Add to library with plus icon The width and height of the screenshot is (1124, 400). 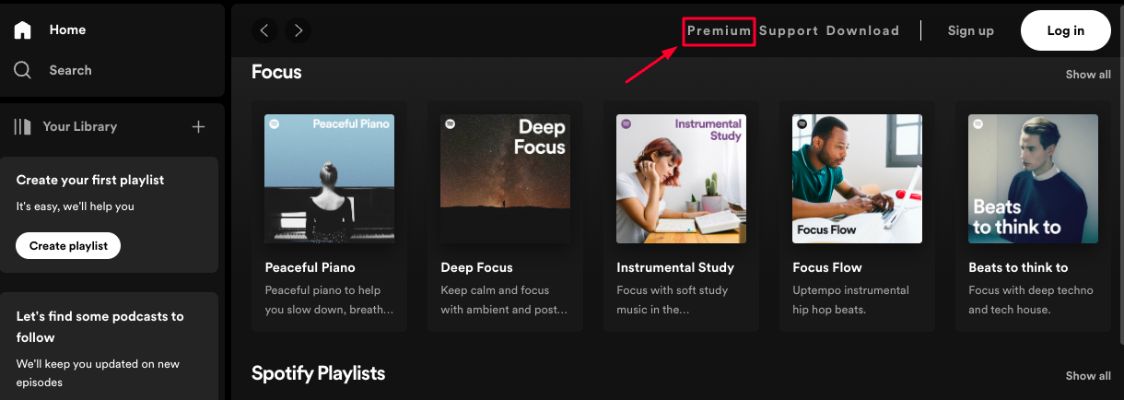[199, 127]
